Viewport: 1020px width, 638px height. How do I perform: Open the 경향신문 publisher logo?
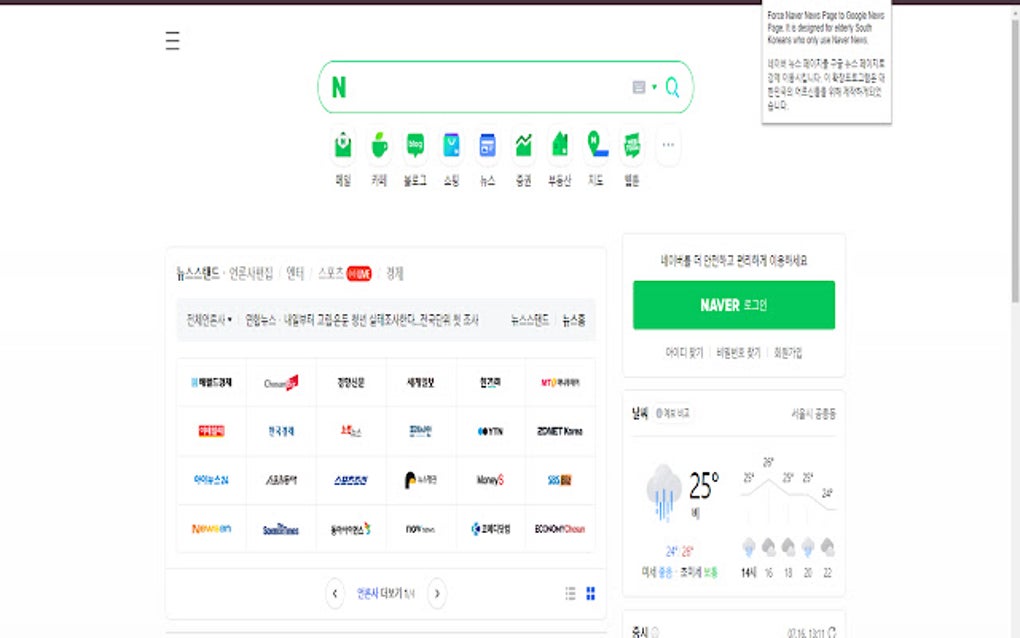point(351,382)
